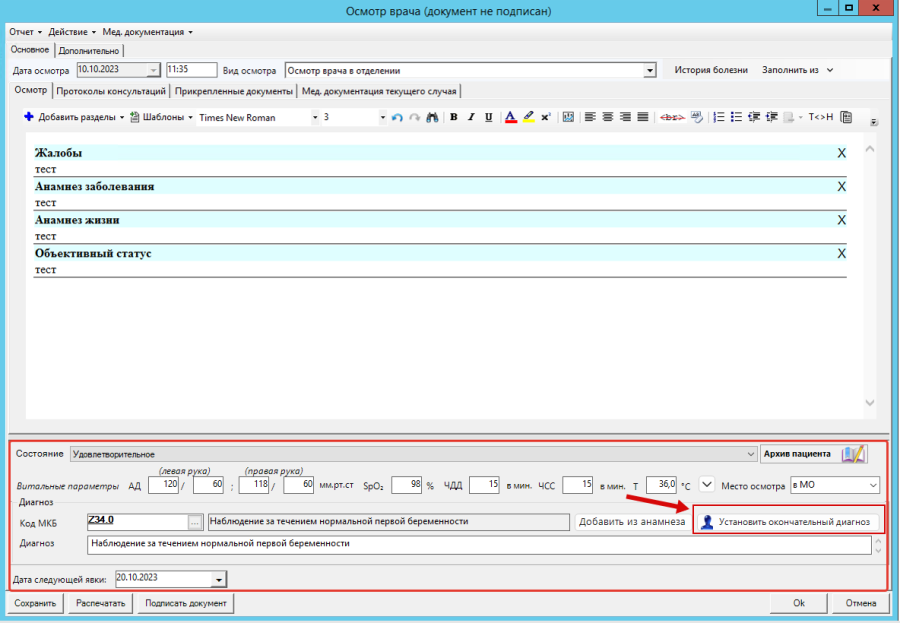
Task: Align text left
Action: tap(590, 117)
